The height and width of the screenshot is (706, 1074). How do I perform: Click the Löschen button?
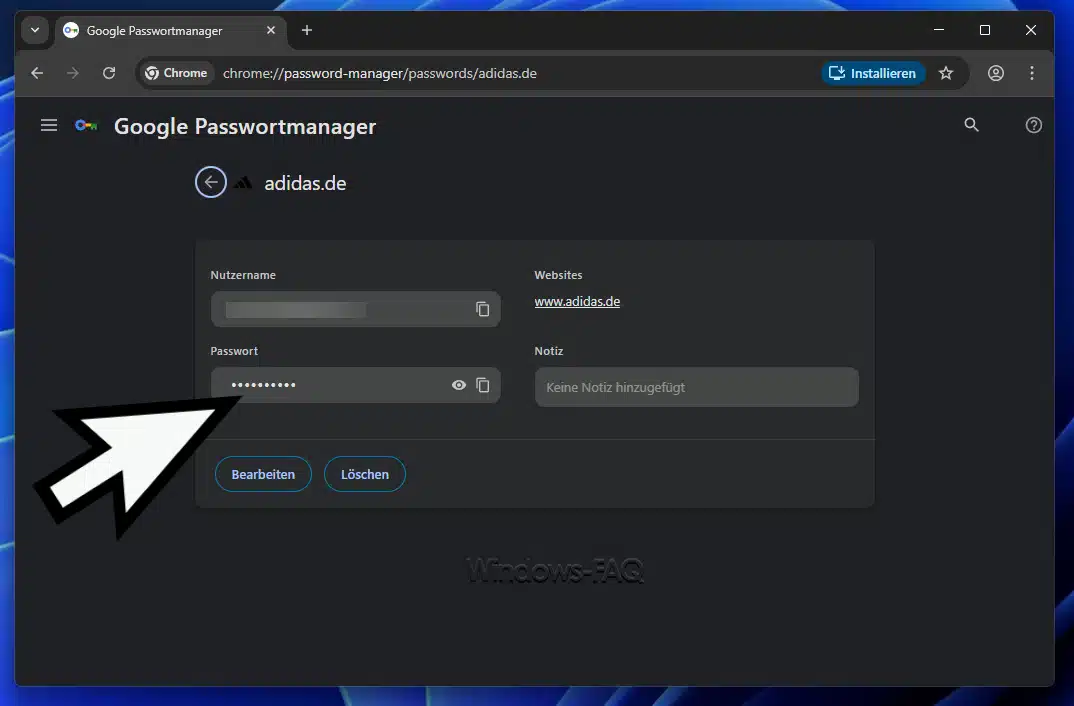tap(364, 474)
